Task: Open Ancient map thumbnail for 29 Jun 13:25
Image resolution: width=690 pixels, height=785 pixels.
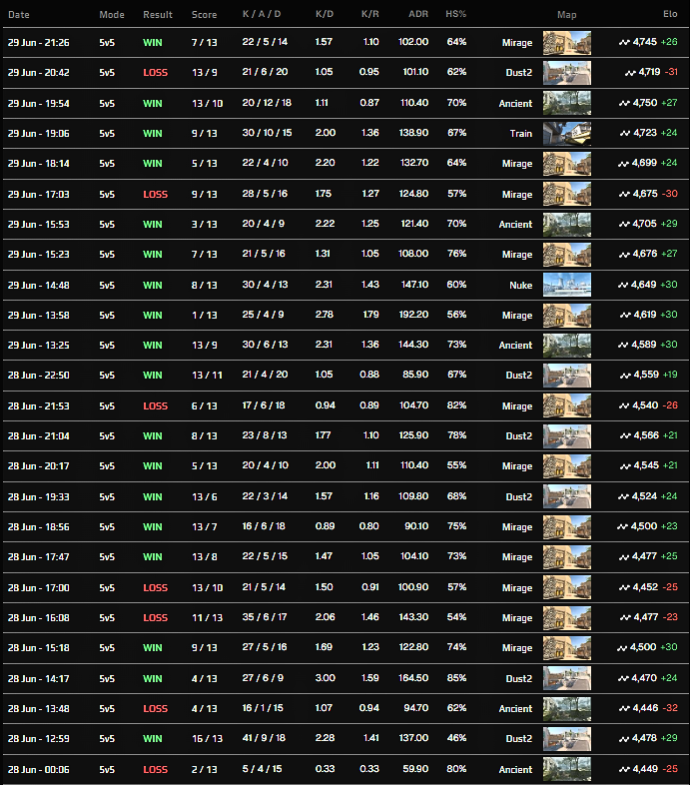Action: click(567, 345)
